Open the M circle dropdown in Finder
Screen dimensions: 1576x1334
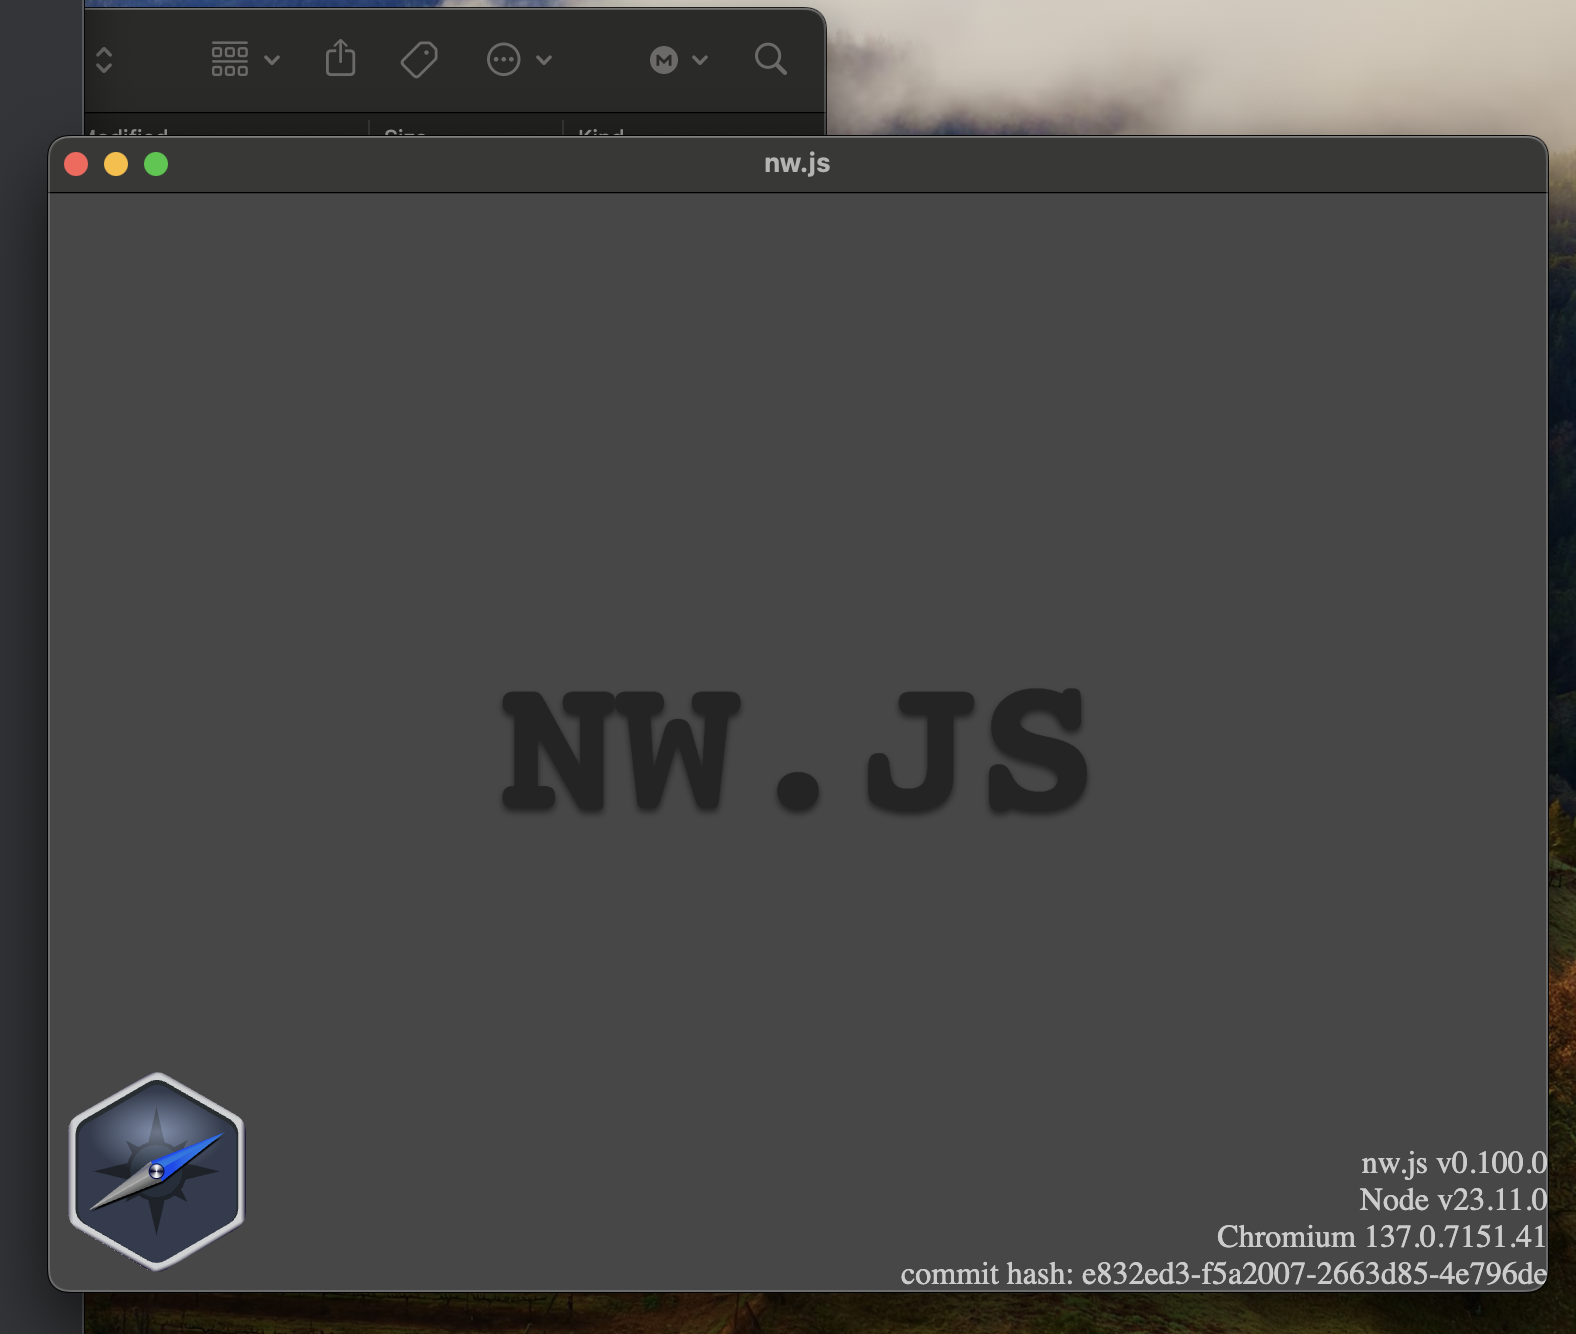(x=679, y=60)
